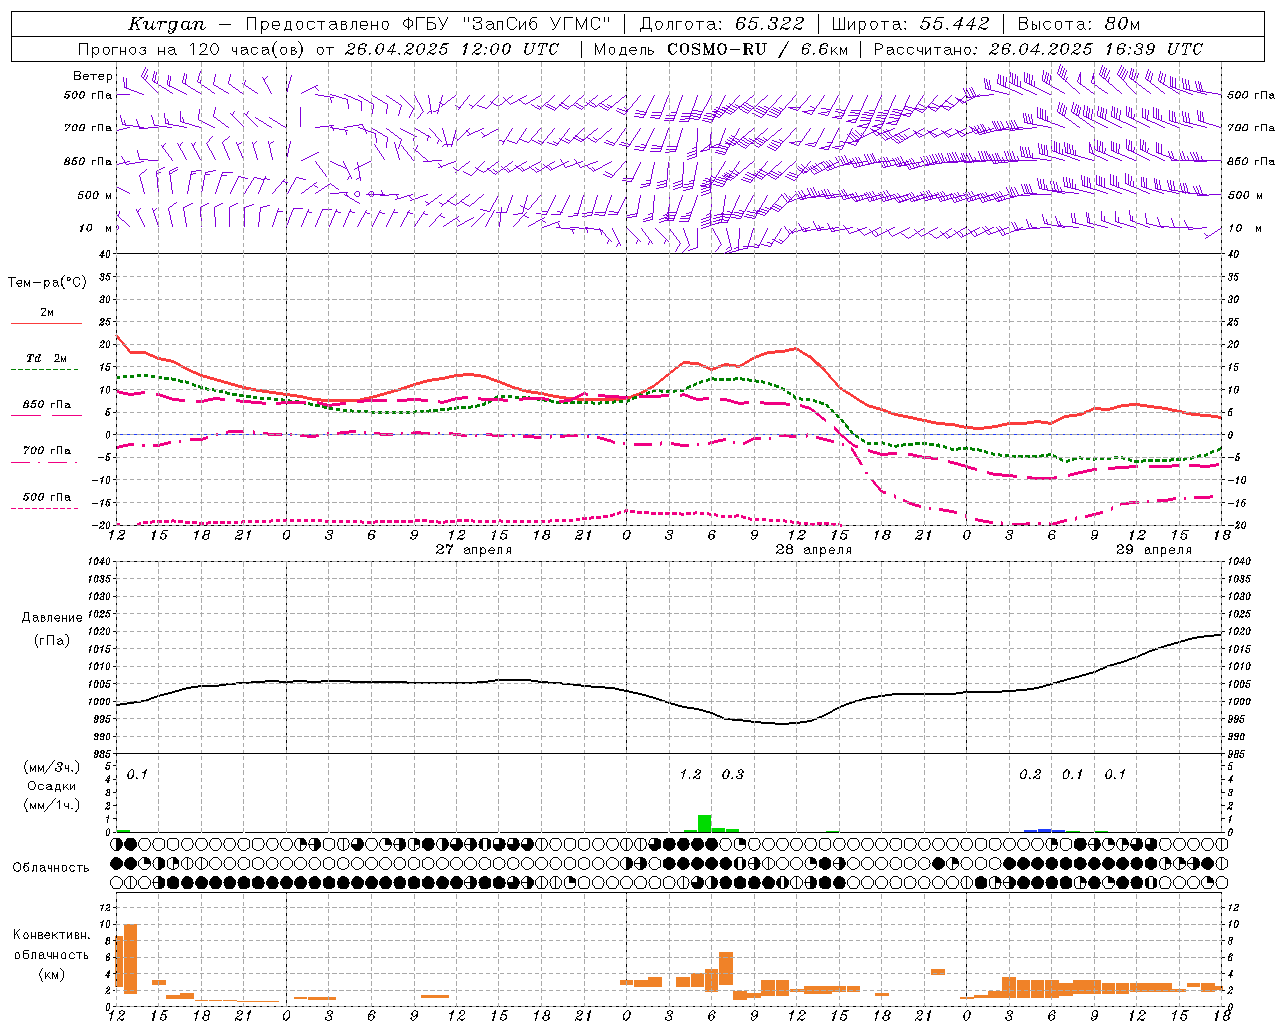Click the '(гПа)' unit under Давление
The width and height of the screenshot is (1280, 1024).
pos(52,640)
